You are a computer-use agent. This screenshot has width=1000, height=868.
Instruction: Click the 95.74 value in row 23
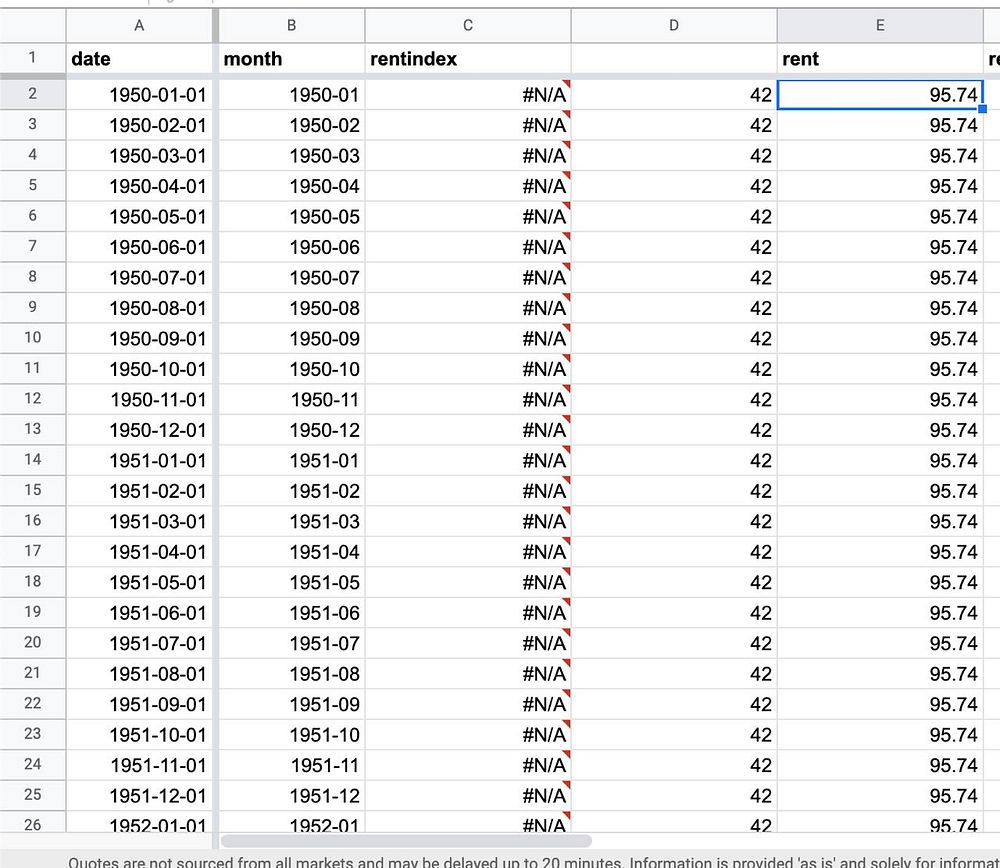[880, 734]
